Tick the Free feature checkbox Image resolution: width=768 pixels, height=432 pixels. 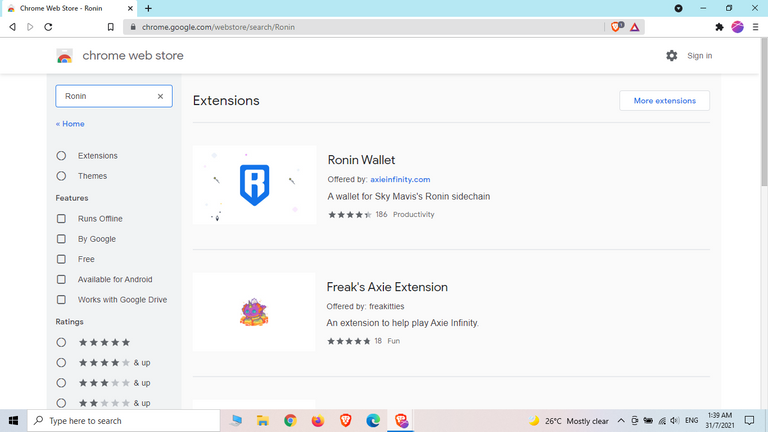click(61, 259)
